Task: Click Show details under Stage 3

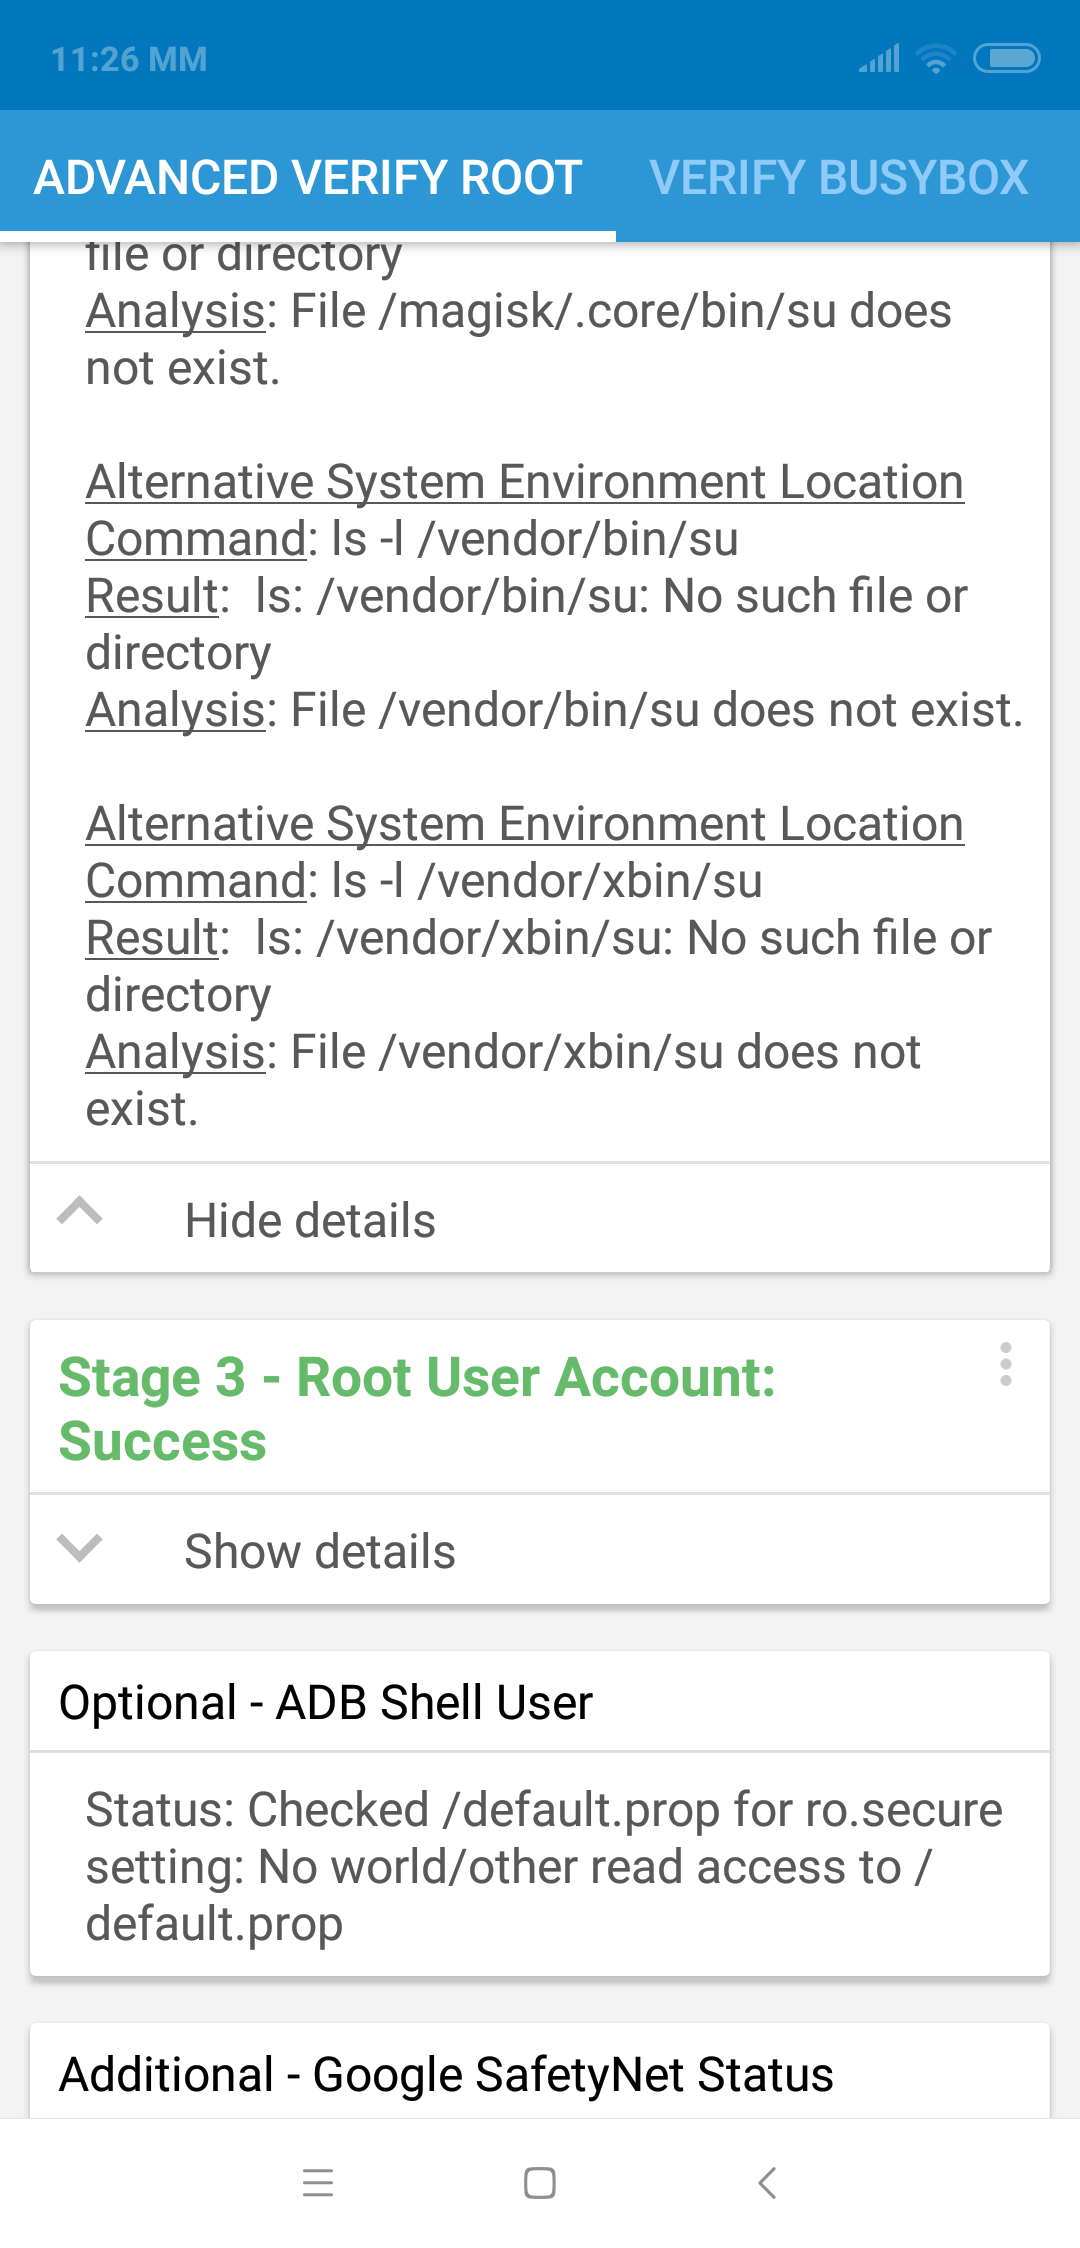Action: [320, 1552]
